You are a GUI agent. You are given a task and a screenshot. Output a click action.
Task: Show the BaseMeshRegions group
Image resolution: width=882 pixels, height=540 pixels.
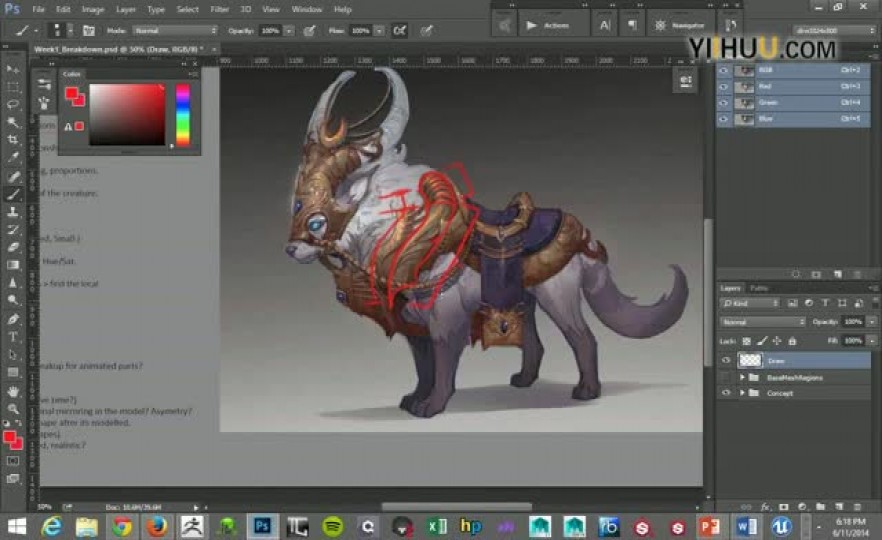click(x=726, y=377)
